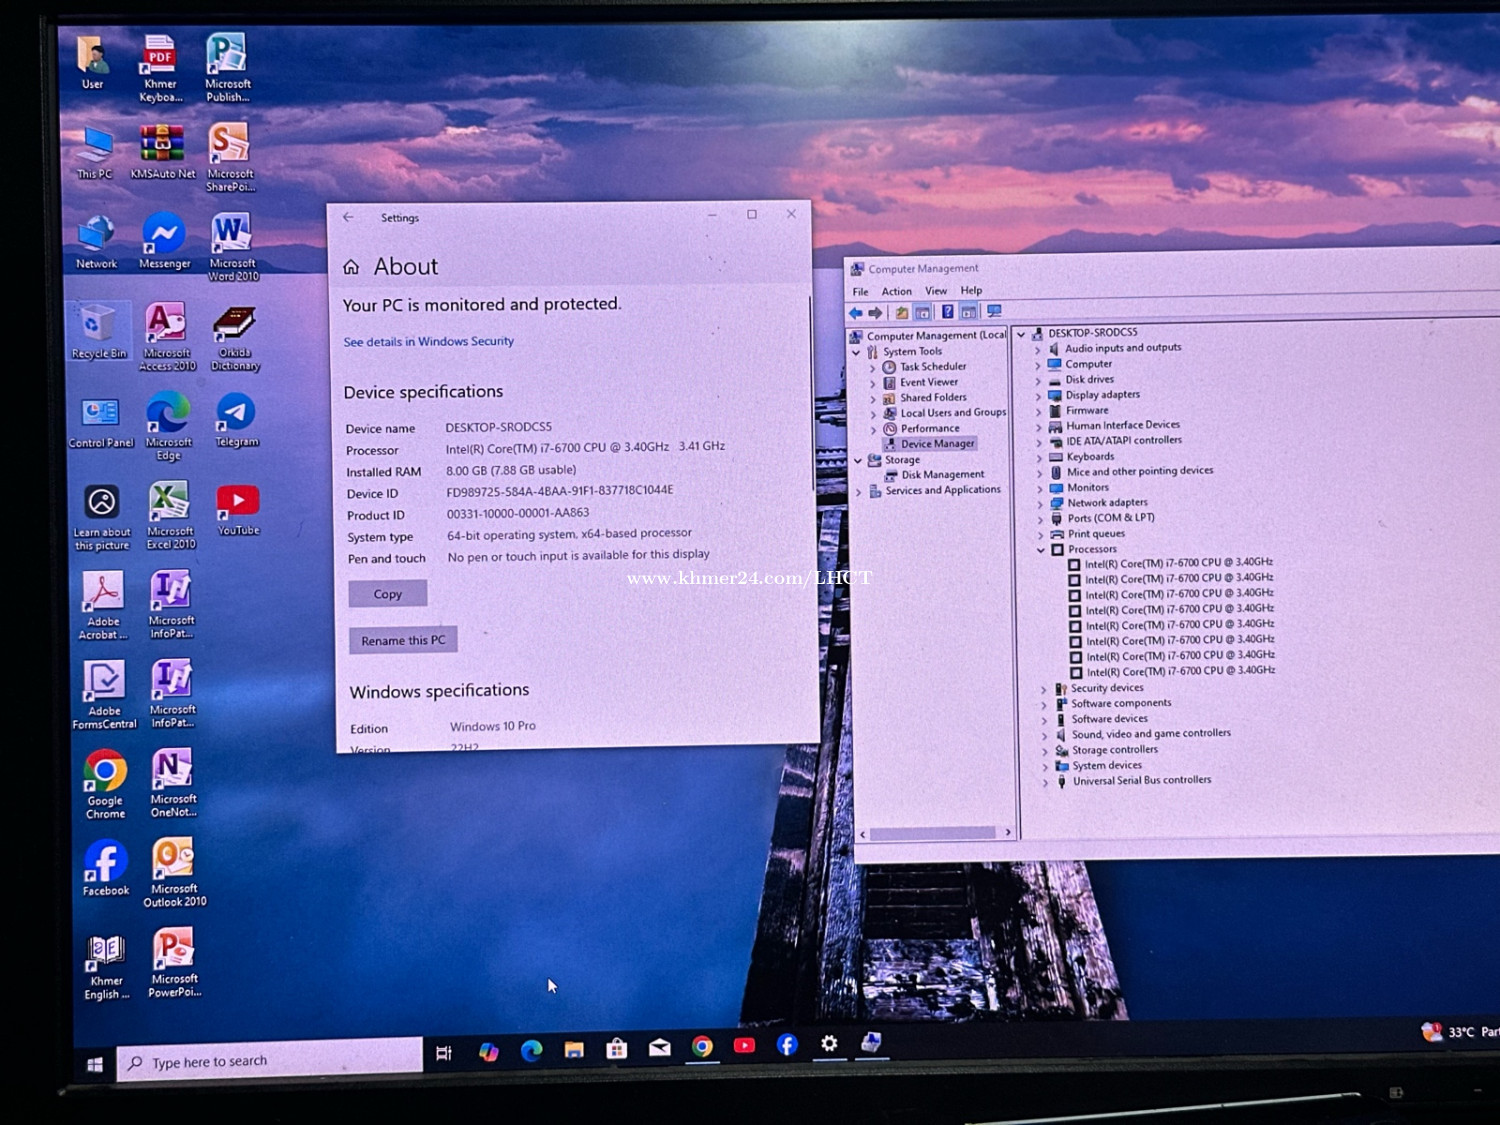This screenshot has height=1125, width=1500.
Task: Open Microsoft Access 2010 desktop shortcut
Action: tap(168, 336)
